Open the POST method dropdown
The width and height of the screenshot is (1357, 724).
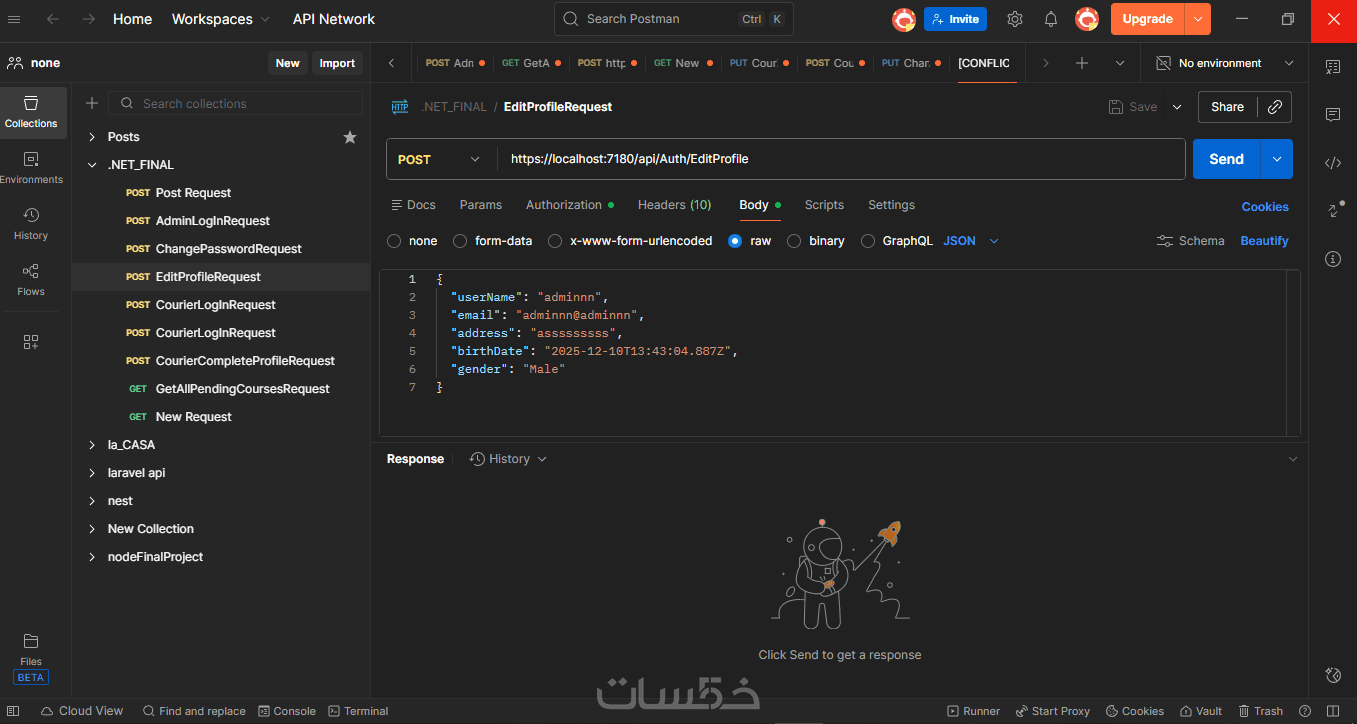click(440, 159)
